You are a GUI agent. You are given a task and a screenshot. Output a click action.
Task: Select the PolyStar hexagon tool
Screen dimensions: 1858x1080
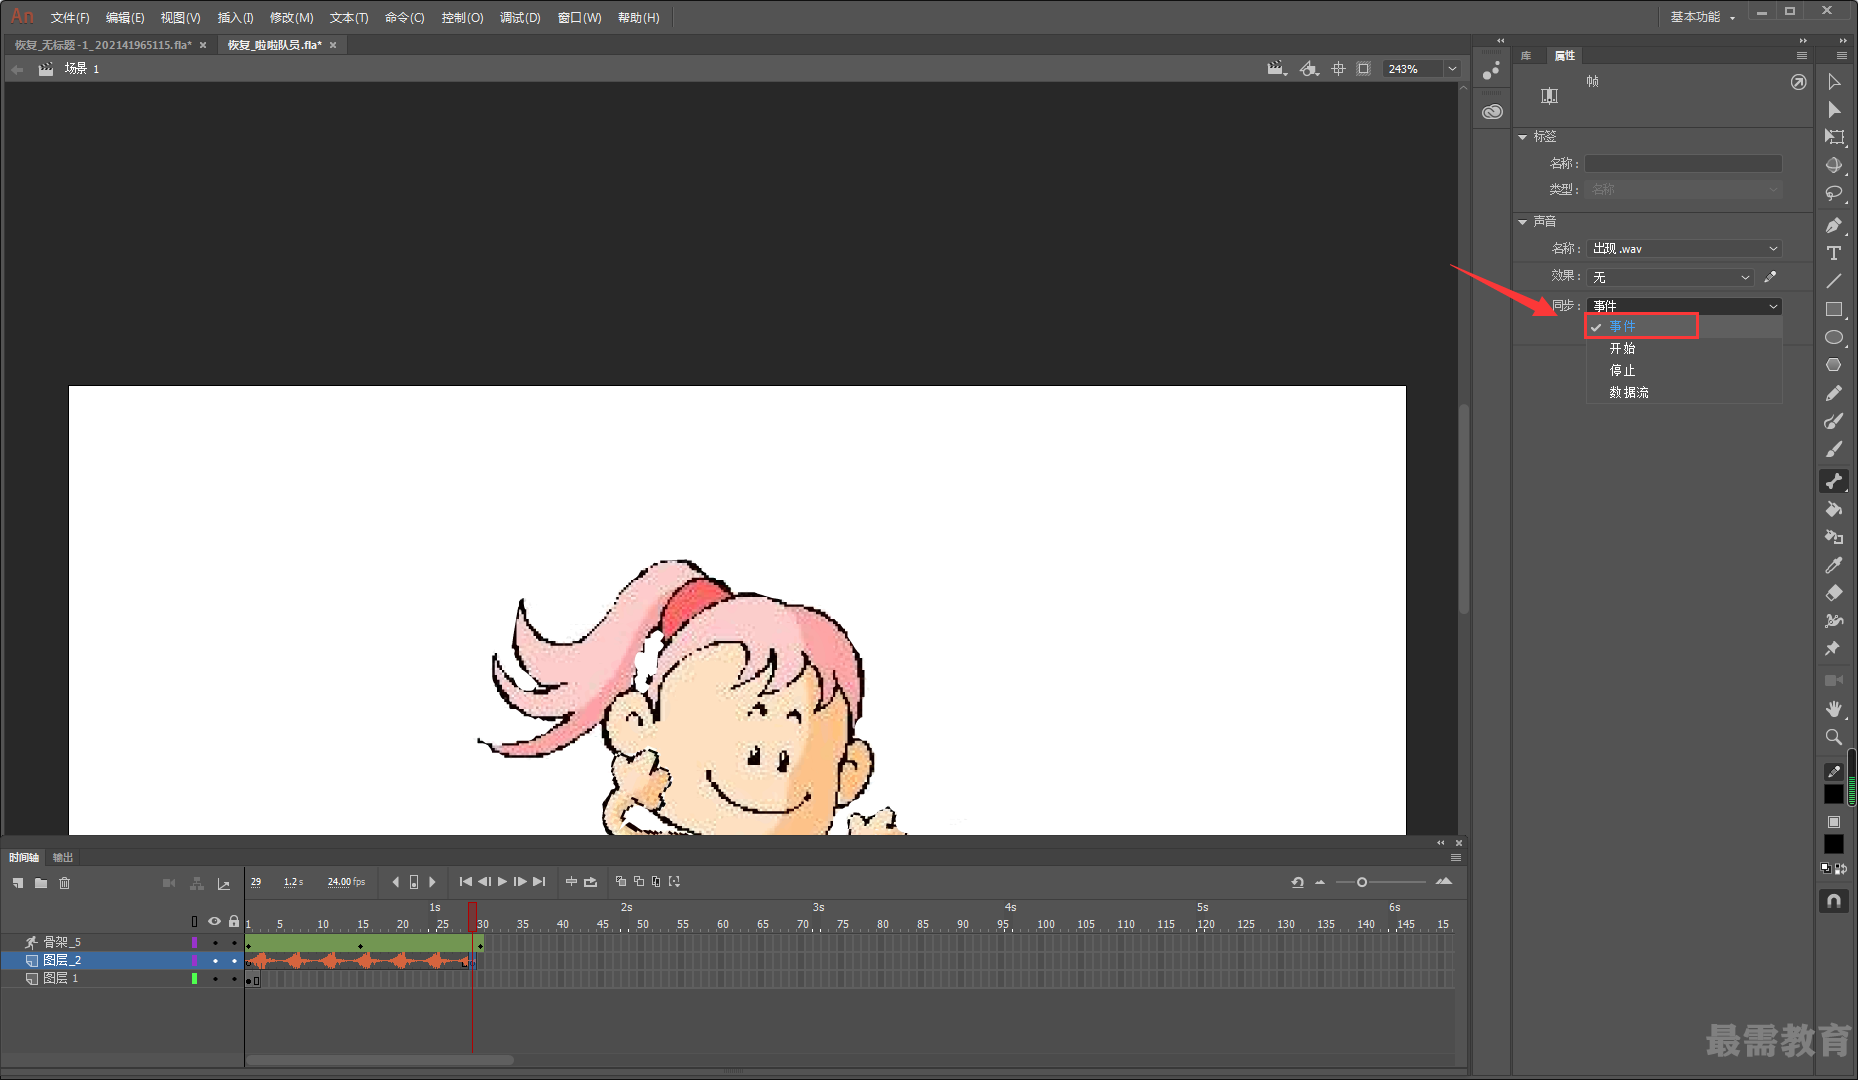tap(1833, 365)
